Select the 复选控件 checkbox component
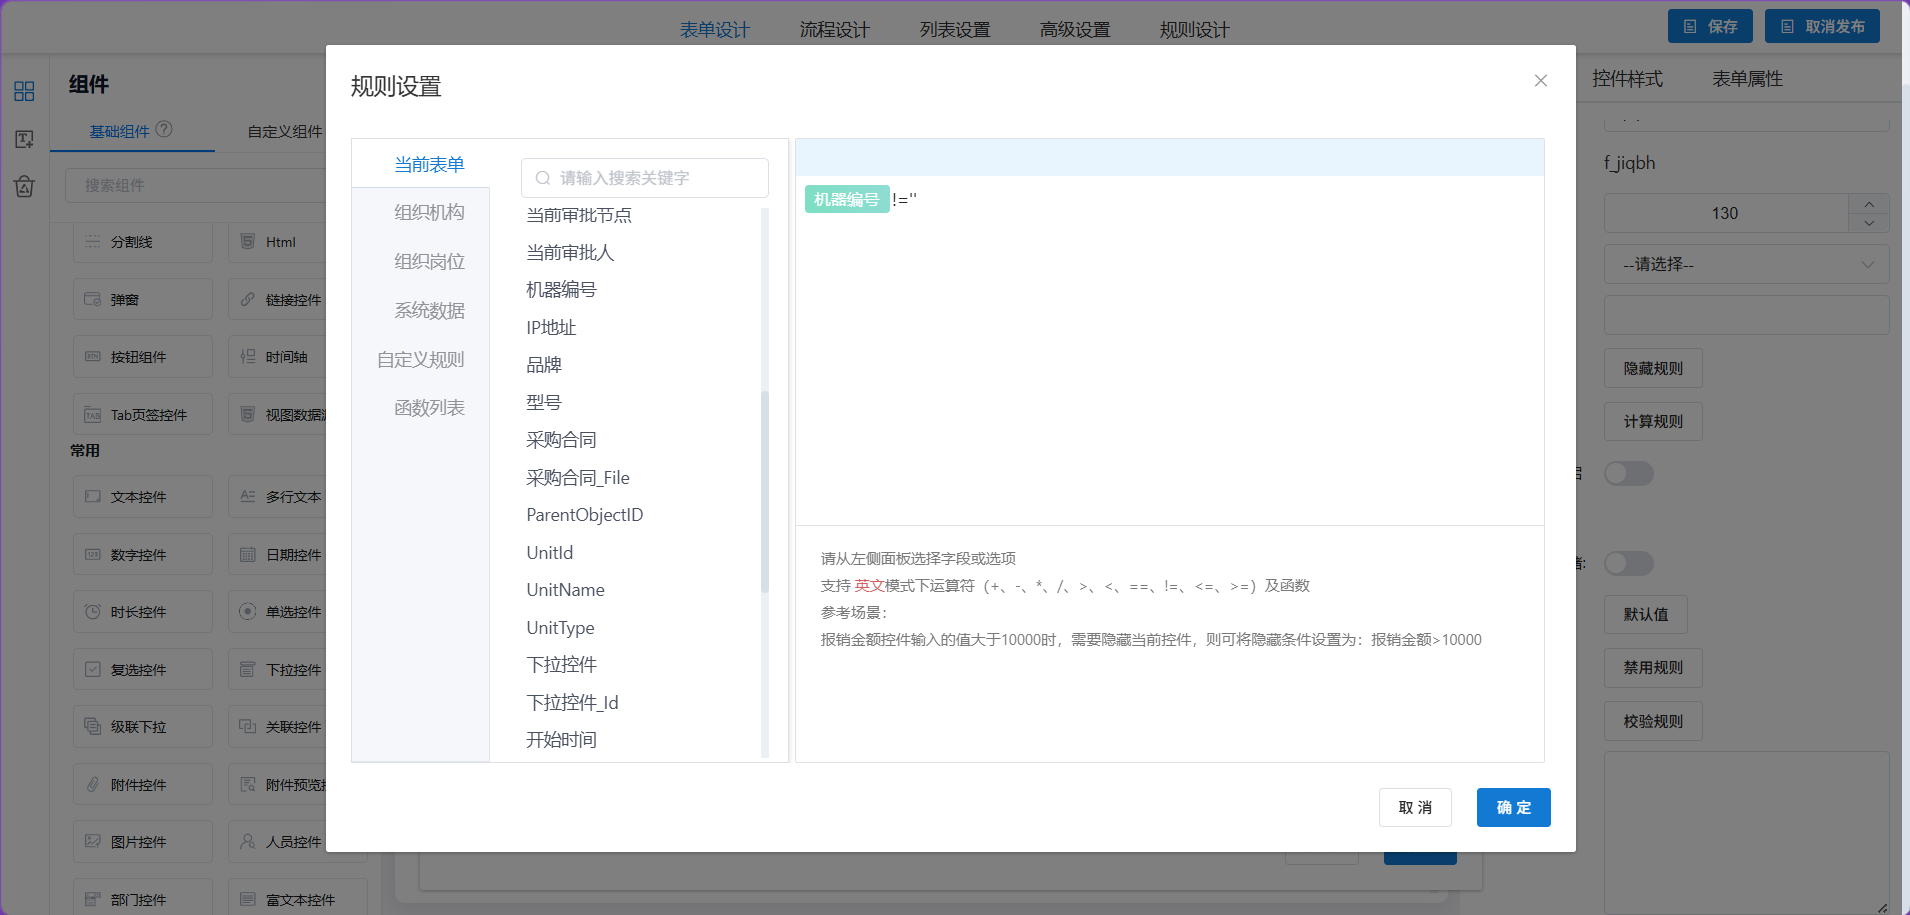The height and width of the screenshot is (915, 1910). point(143,669)
